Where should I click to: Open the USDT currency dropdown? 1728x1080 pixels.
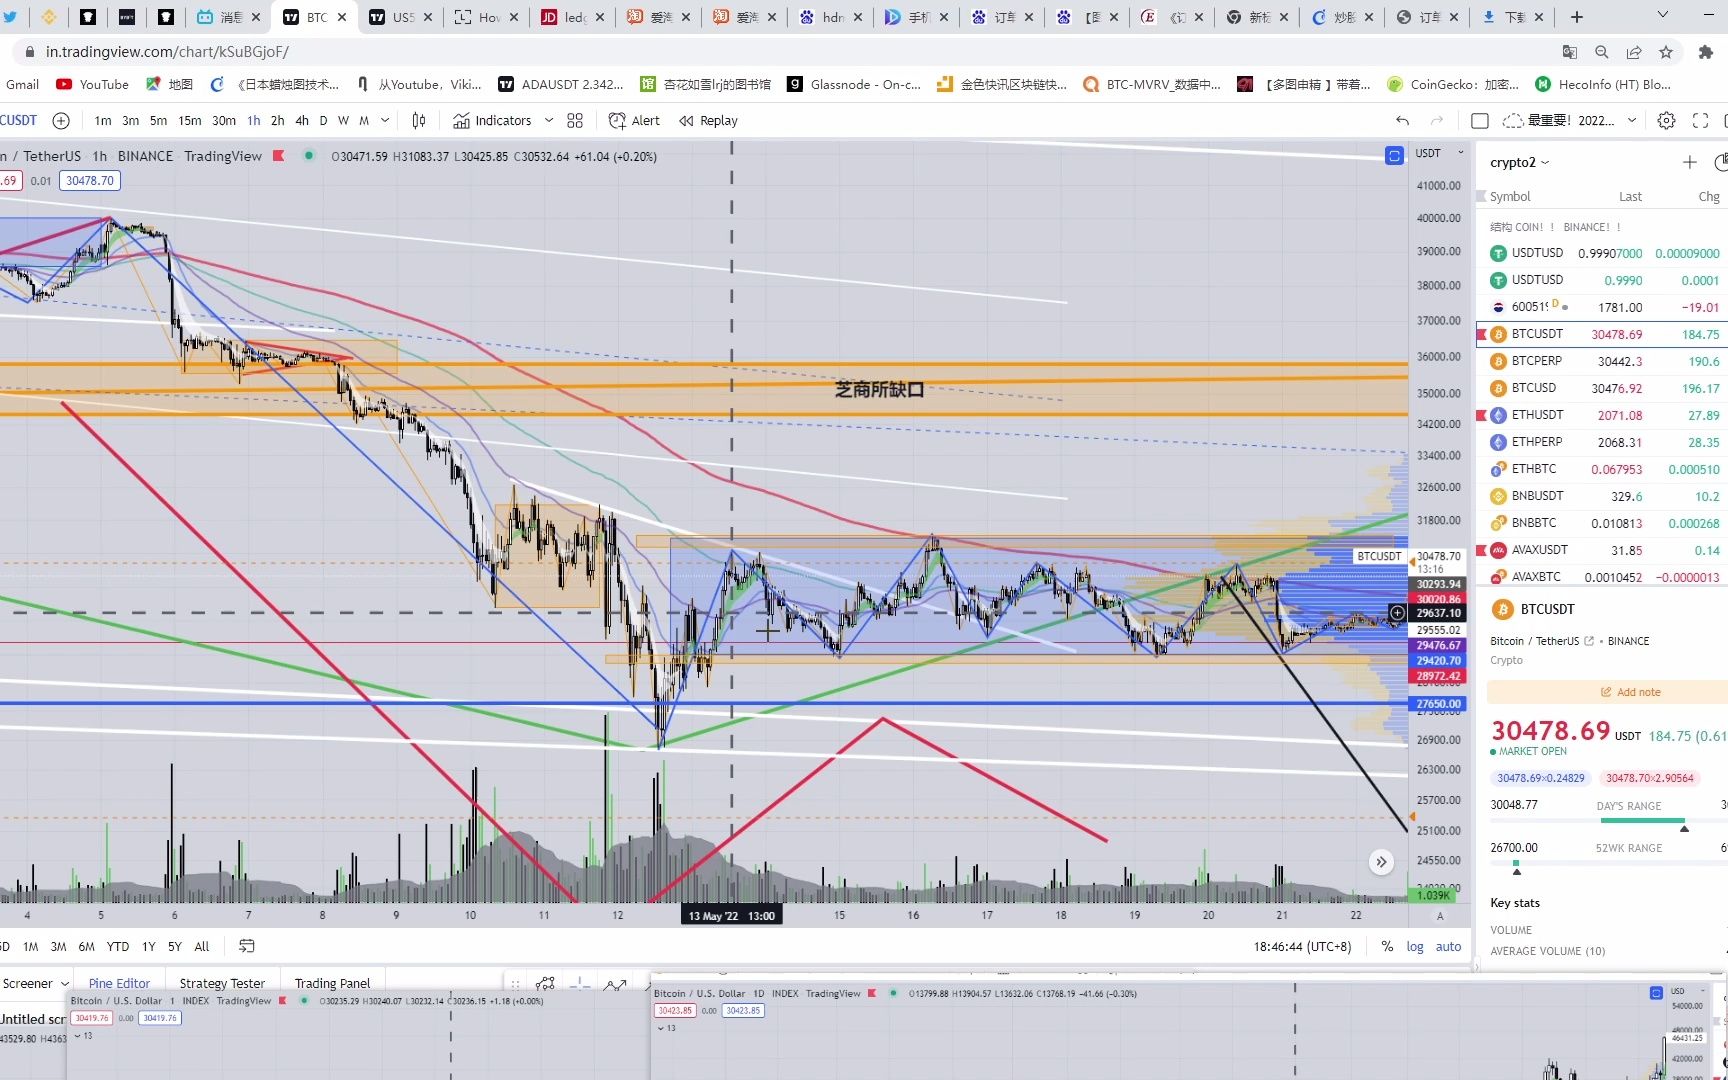(x=1438, y=153)
